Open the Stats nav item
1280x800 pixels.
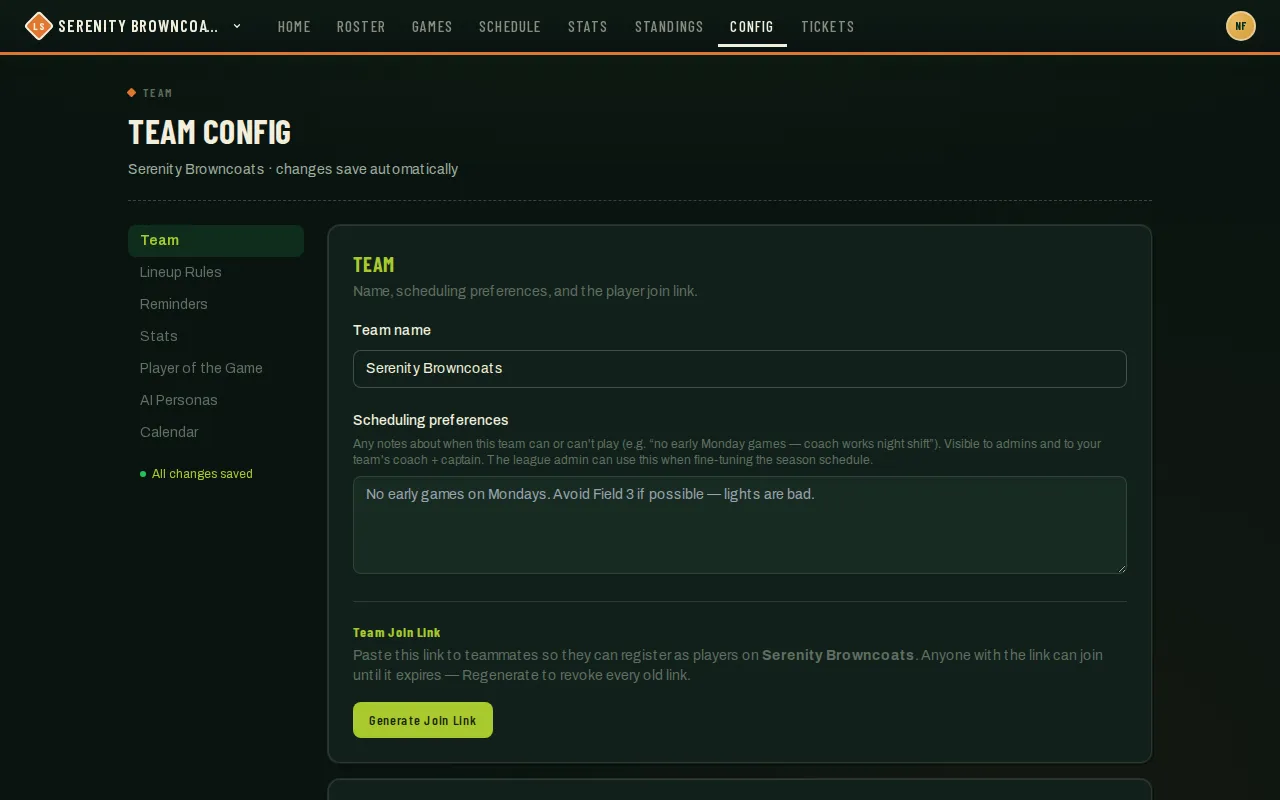(588, 27)
